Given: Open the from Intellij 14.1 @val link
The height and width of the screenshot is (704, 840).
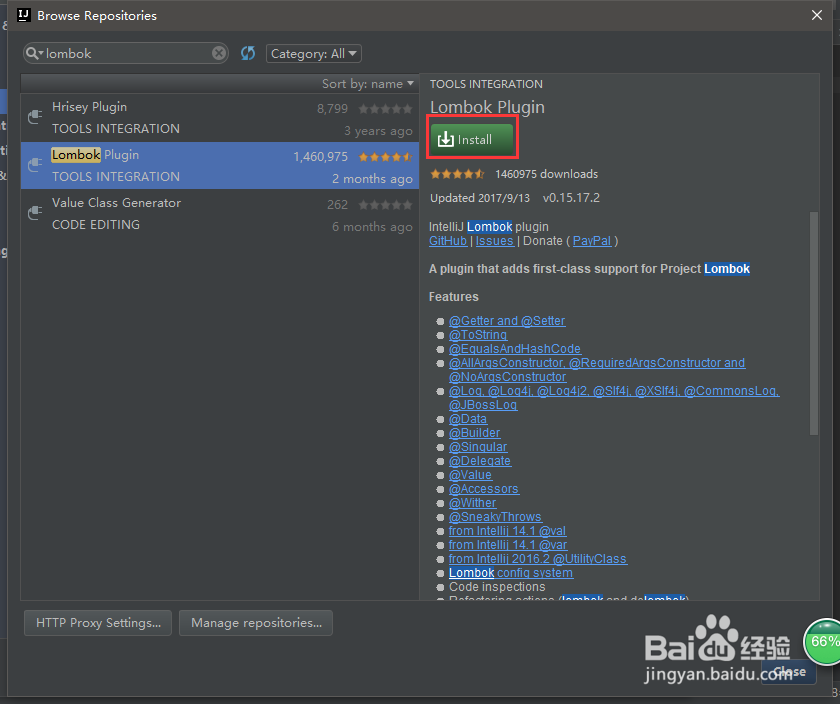Looking at the screenshot, I should [x=507, y=530].
